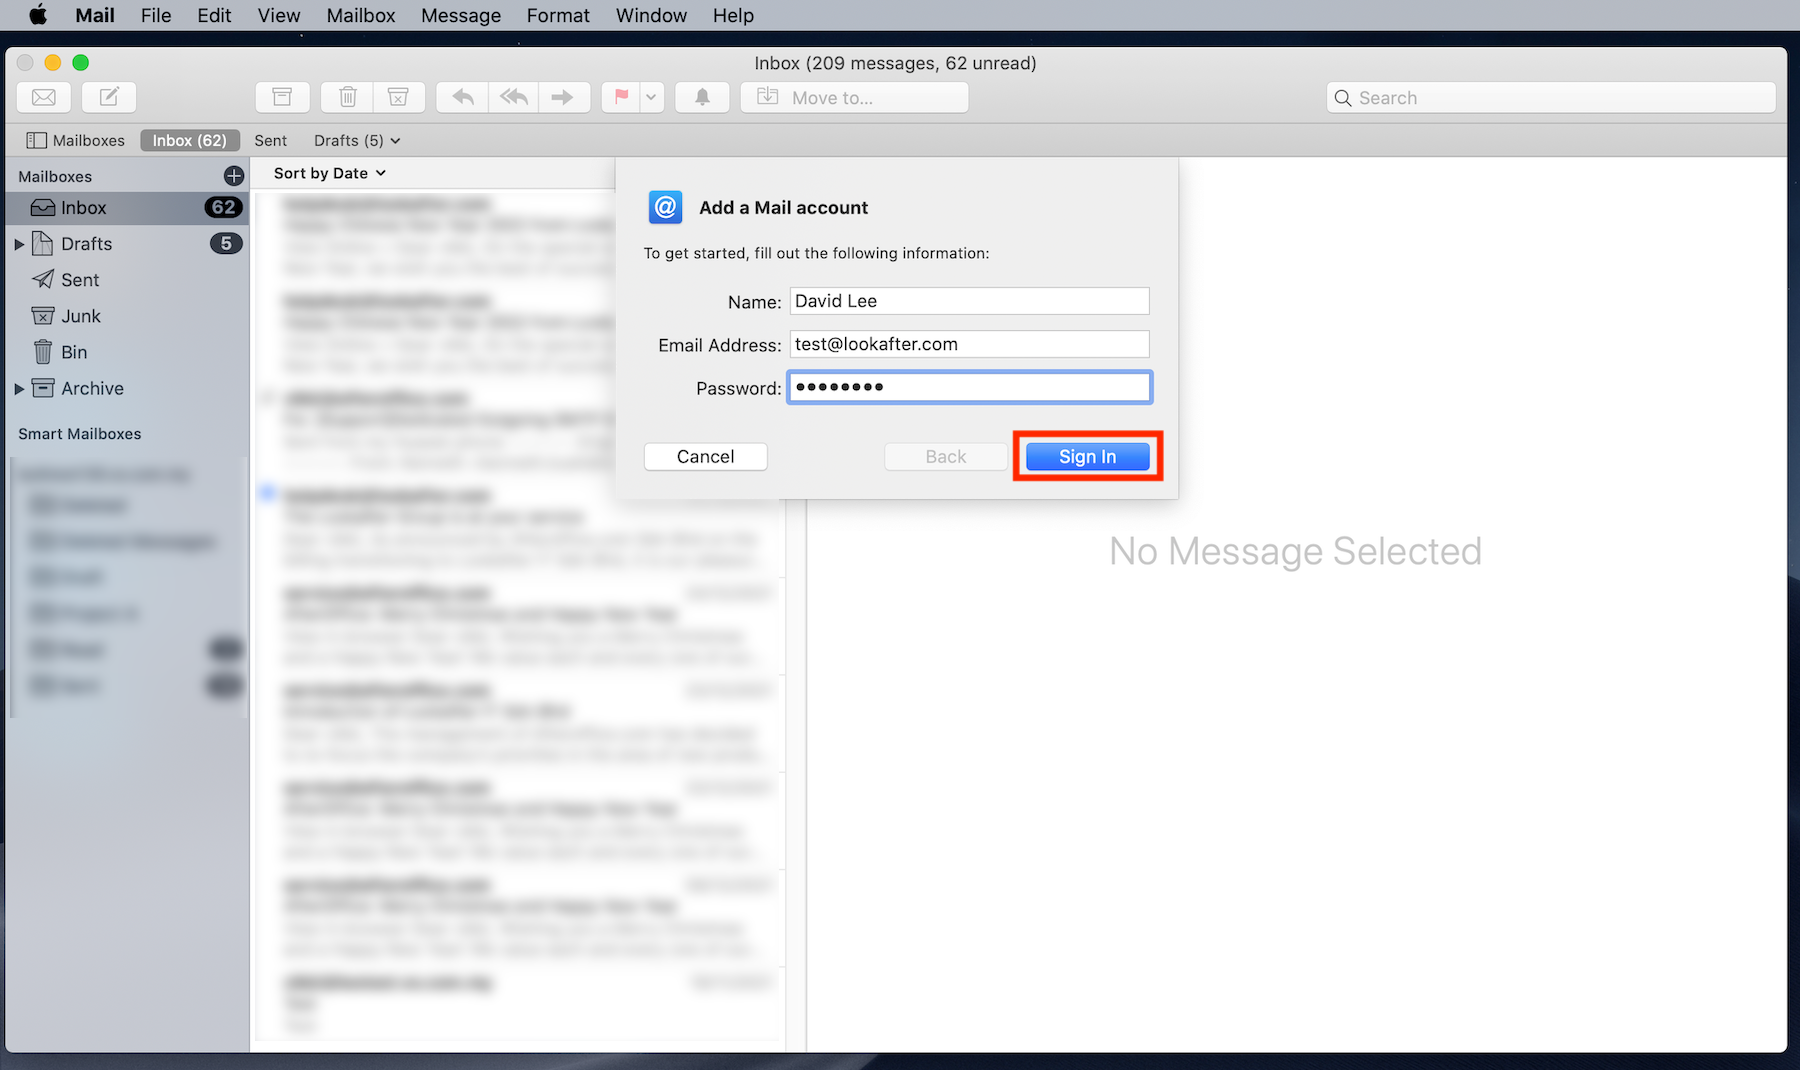This screenshot has height=1070, width=1800.
Task: Open the flag color dropdown arrow
Action: tap(651, 97)
